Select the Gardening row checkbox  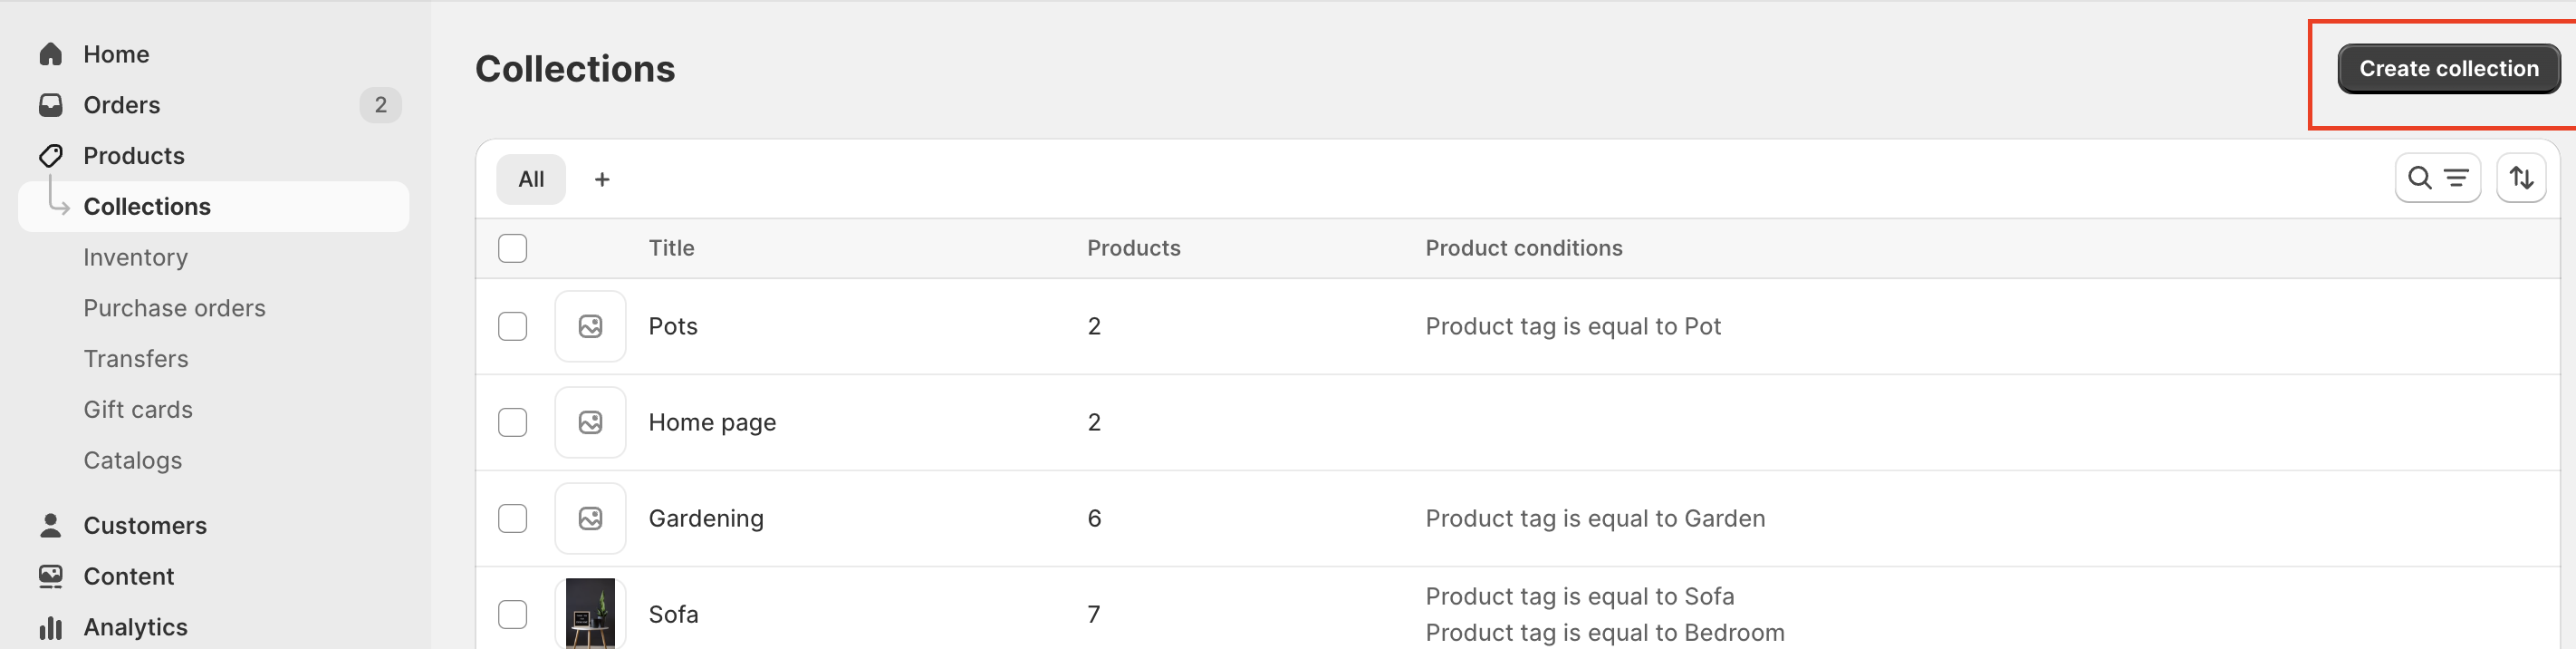click(x=513, y=519)
